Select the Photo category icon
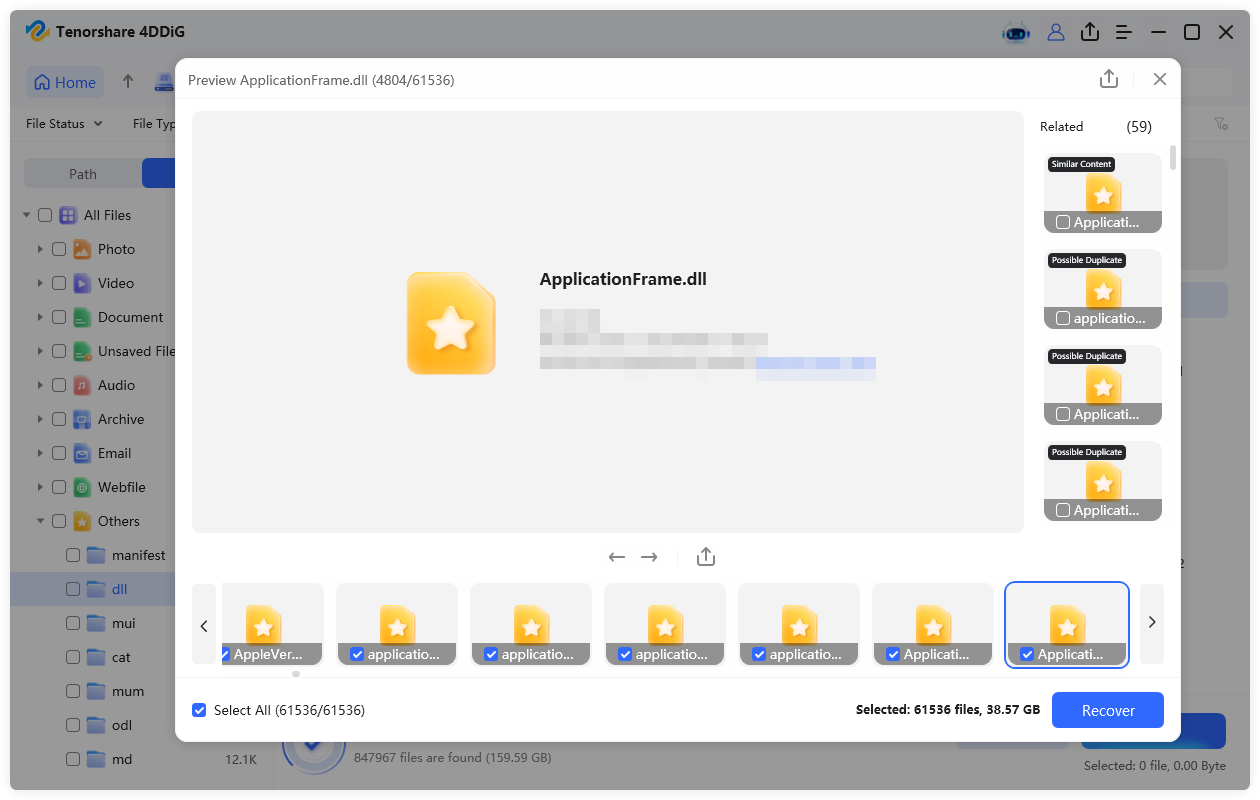 coord(82,249)
